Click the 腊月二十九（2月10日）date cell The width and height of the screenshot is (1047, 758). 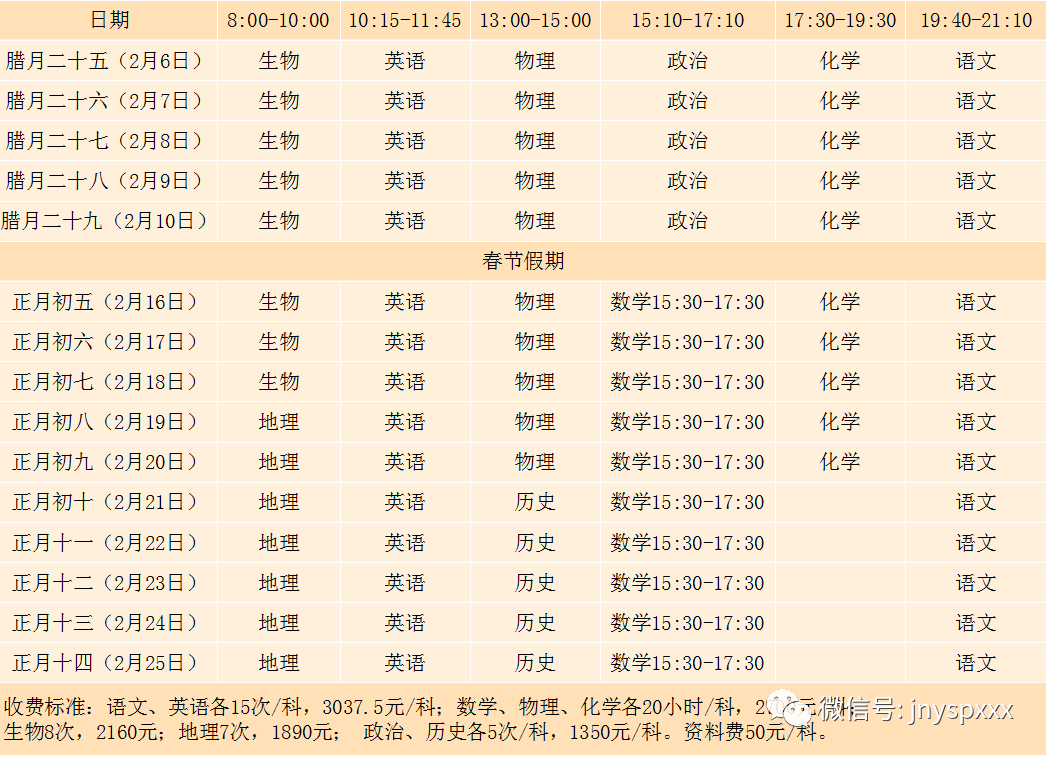click(105, 221)
